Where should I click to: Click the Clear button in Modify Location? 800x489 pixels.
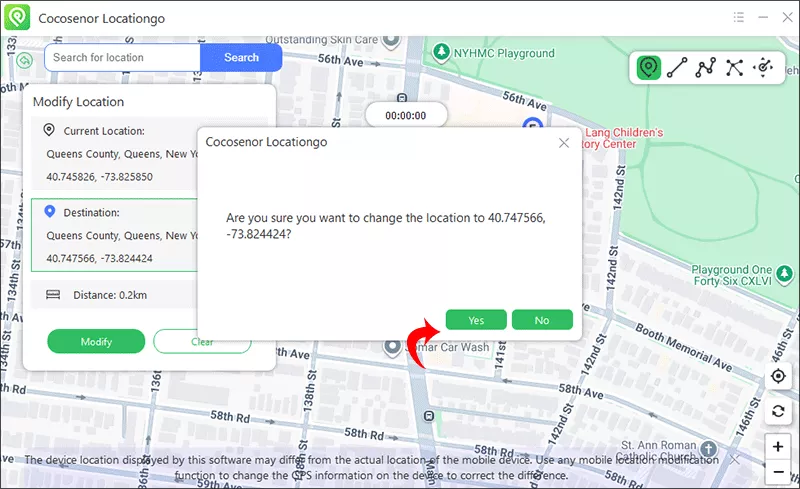[202, 341]
